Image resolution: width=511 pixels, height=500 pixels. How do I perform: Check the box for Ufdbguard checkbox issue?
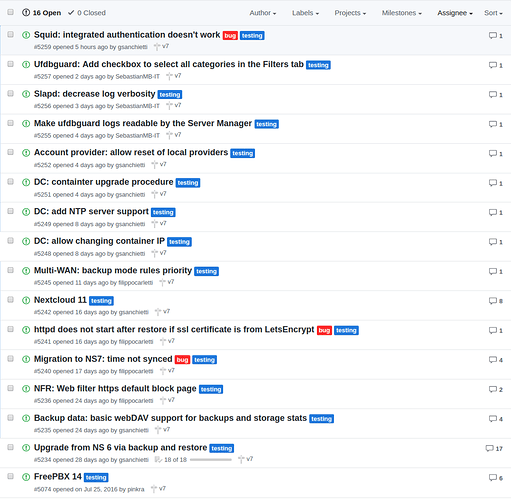click(x=11, y=64)
